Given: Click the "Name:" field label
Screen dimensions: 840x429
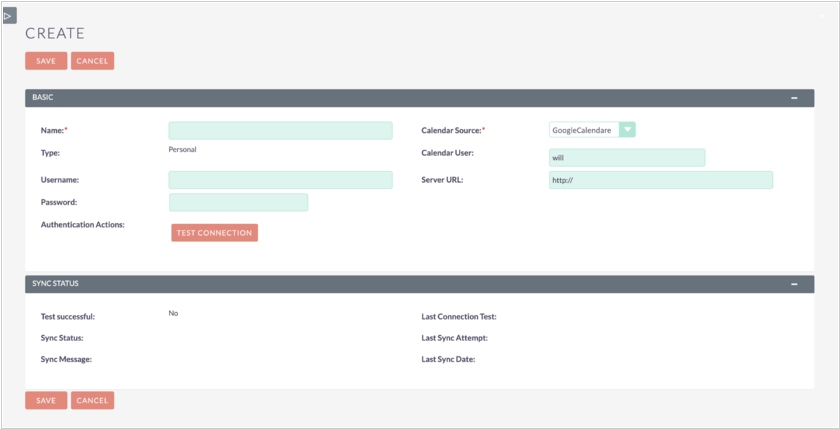Looking at the screenshot, I should tap(53, 130).
